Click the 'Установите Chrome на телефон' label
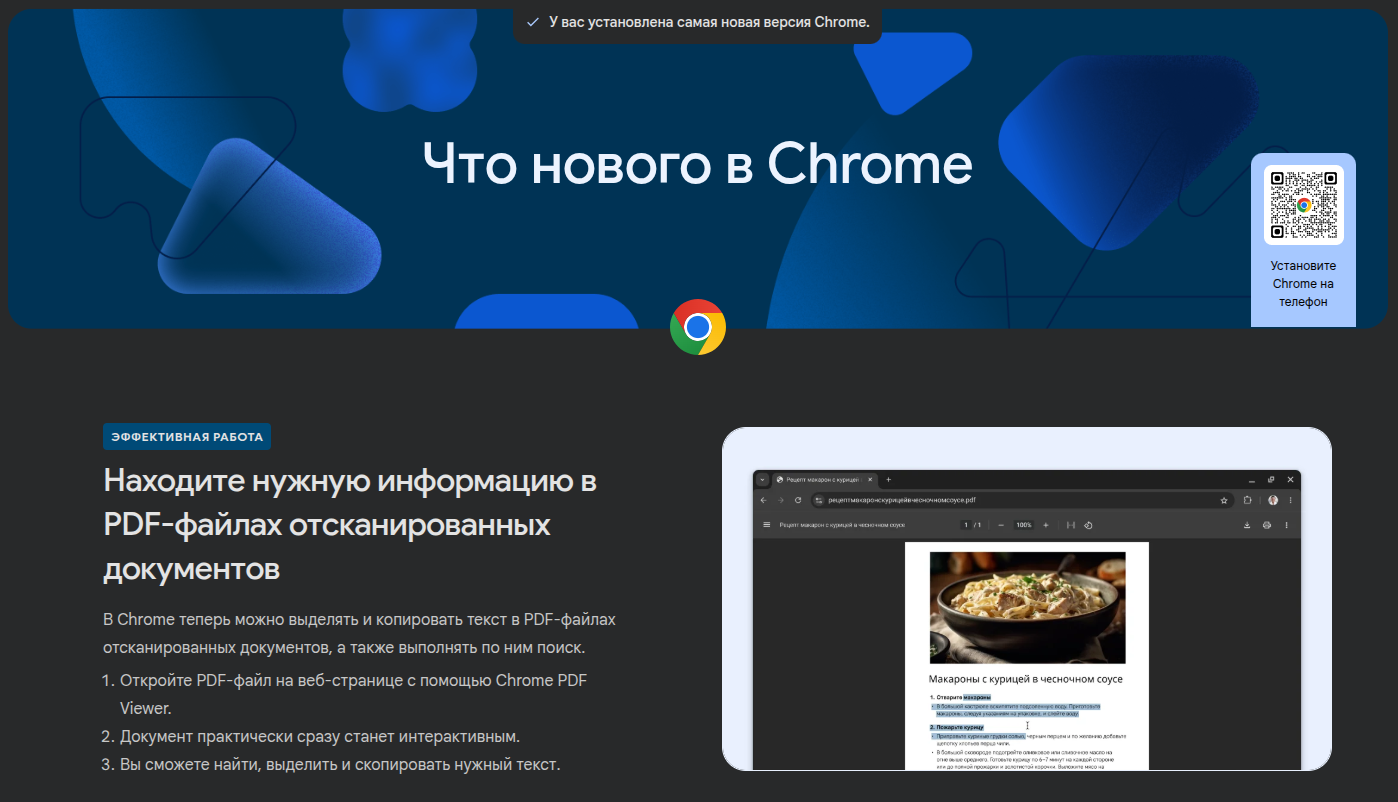Viewport: 1398px width, 802px height. [x=1303, y=284]
